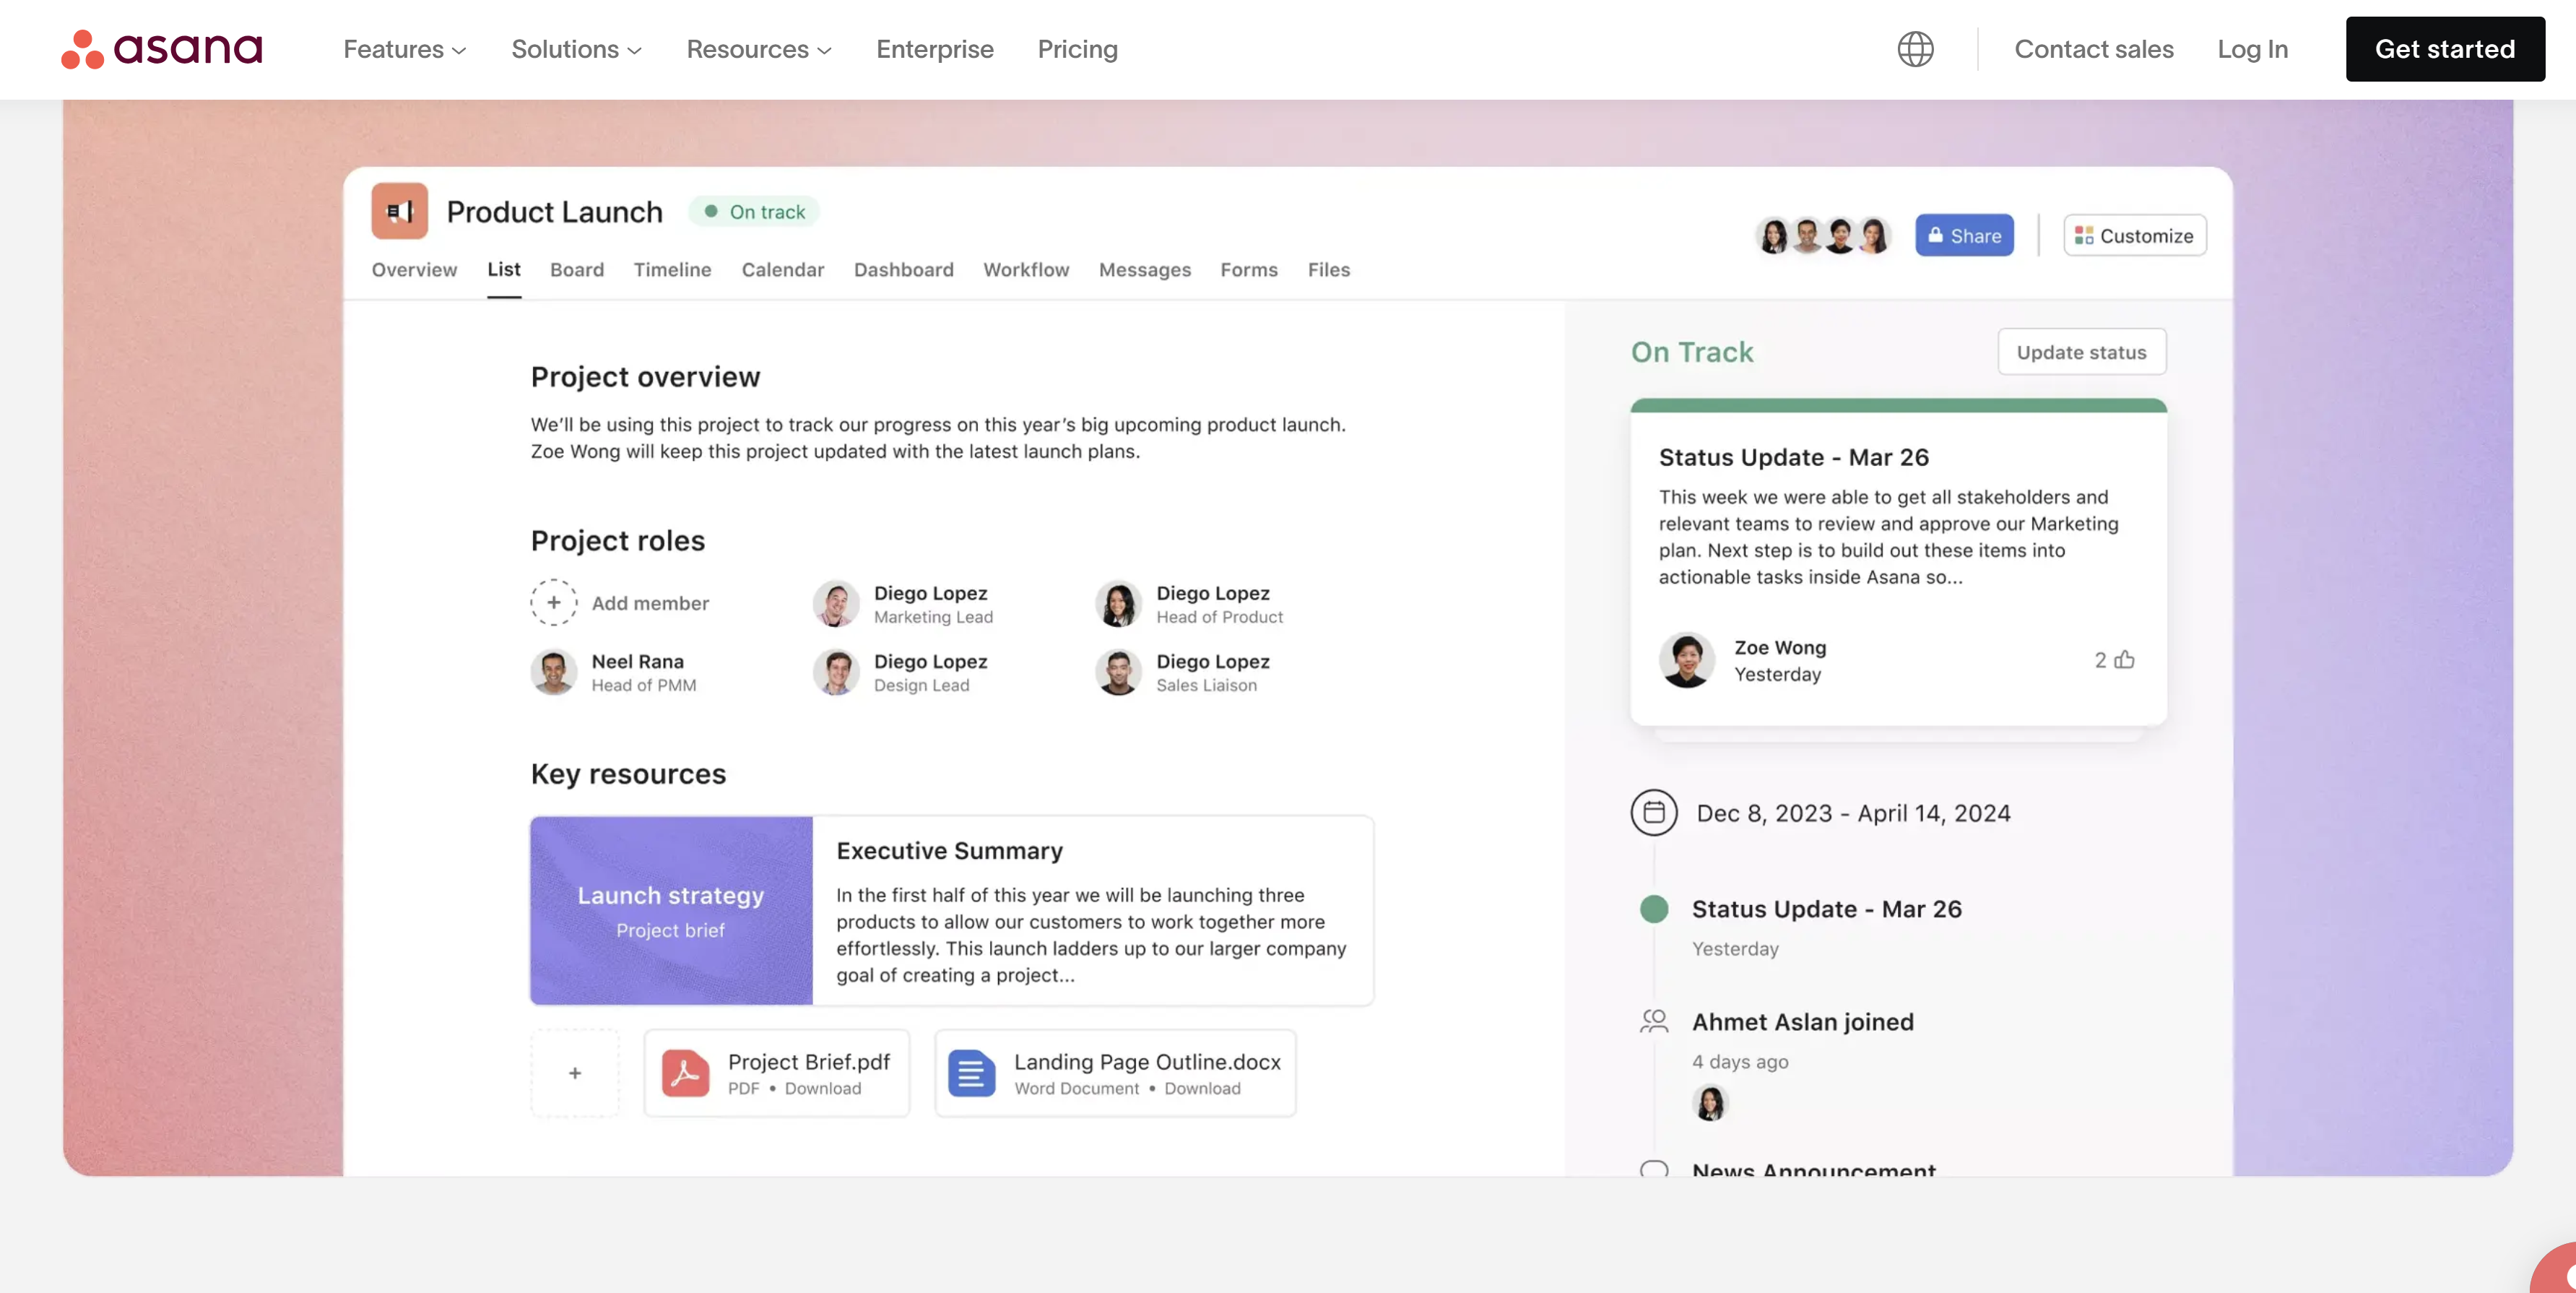Open the Dashboard tab

(x=903, y=270)
